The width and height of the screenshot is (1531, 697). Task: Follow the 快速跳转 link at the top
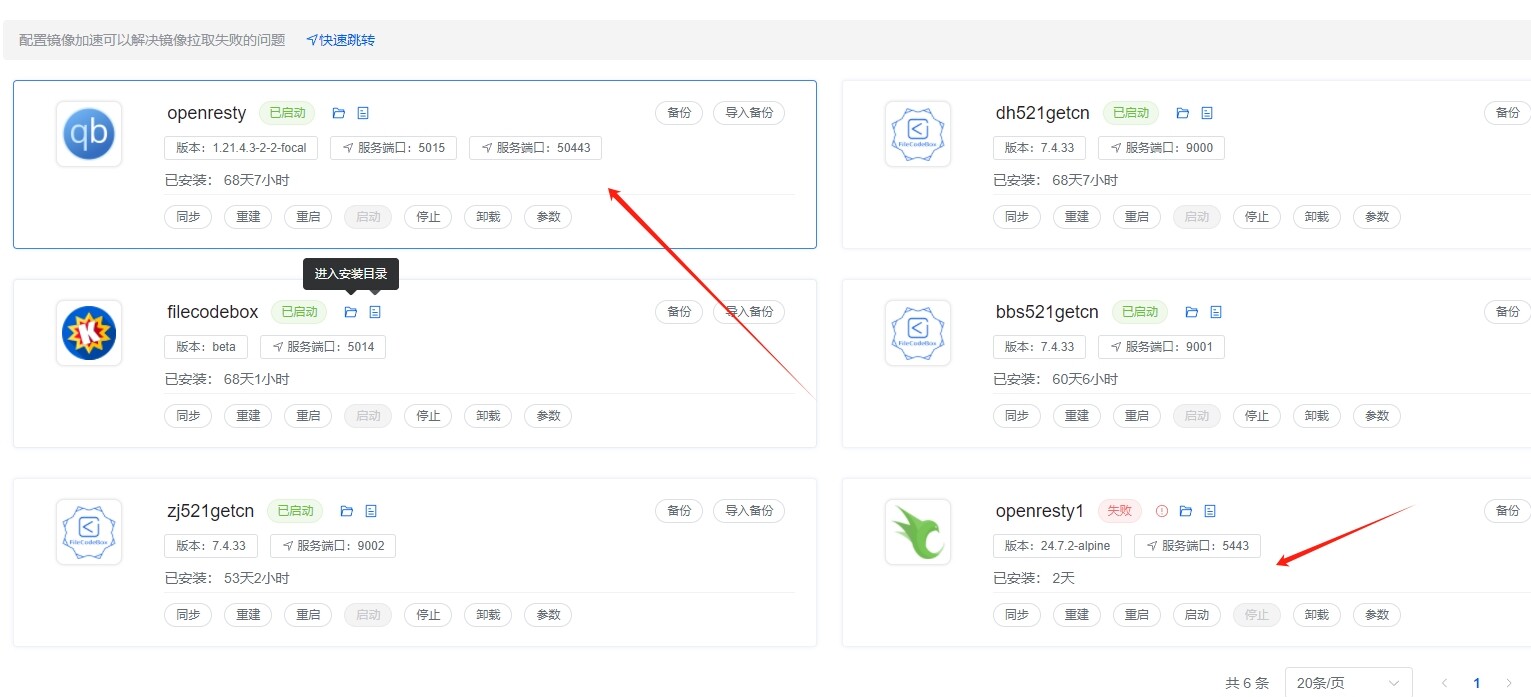(x=340, y=40)
